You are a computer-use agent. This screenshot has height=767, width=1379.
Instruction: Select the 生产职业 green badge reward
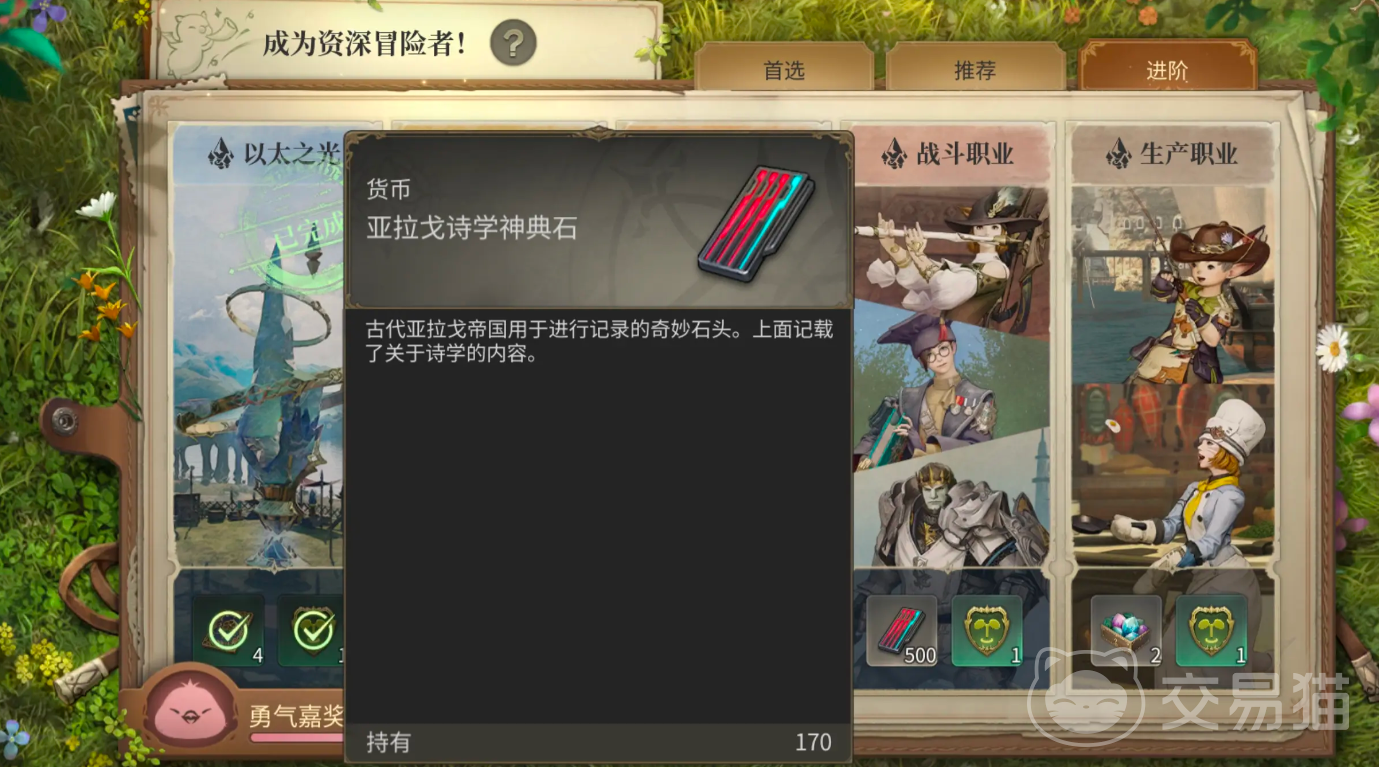pyautogui.click(x=1211, y=631)
